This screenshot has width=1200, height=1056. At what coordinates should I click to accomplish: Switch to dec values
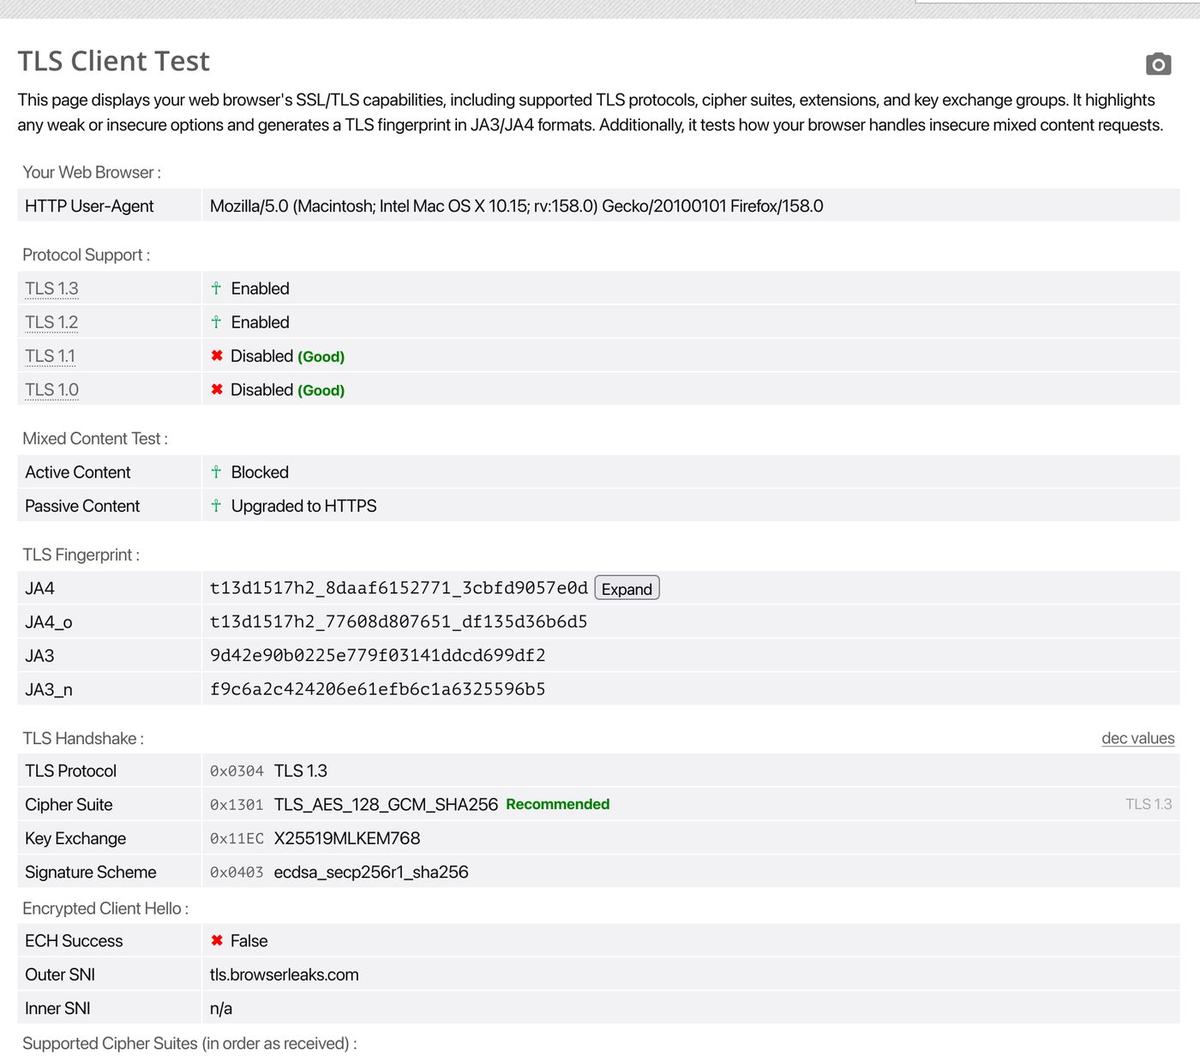coord(1138,738)
